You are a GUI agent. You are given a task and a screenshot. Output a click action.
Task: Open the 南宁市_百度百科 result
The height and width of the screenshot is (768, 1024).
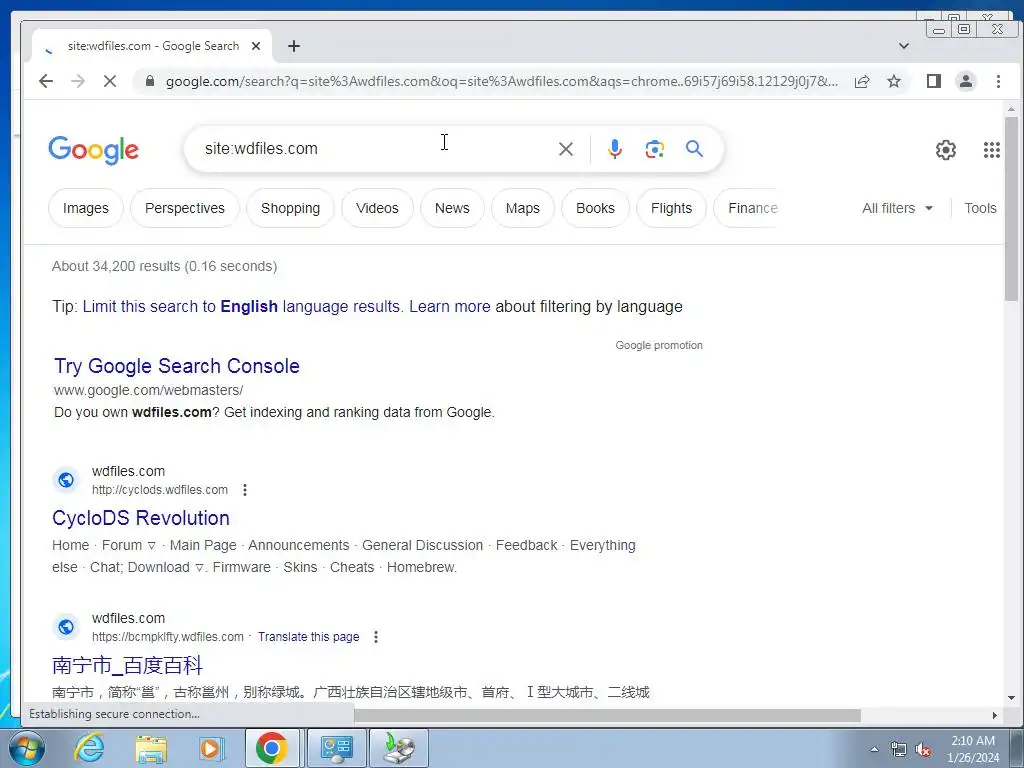127,665
